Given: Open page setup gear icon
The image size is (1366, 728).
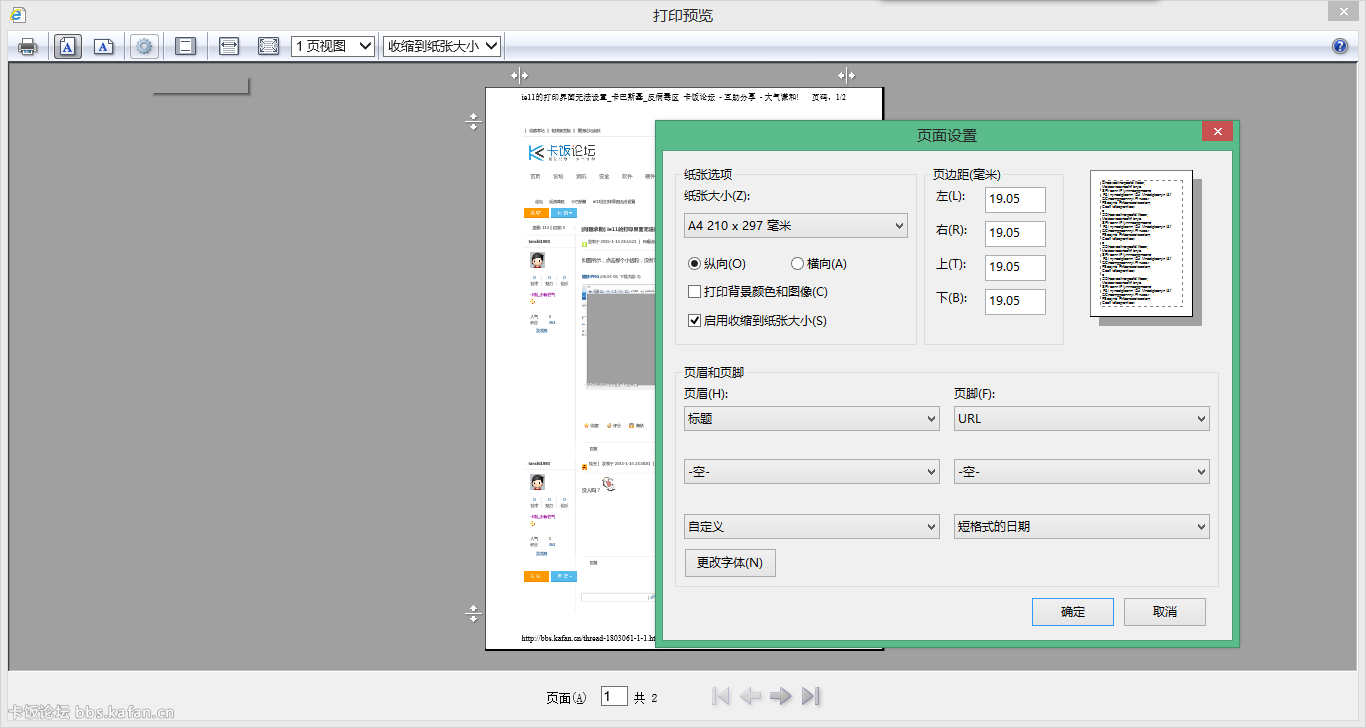Looking at the screenshot, I should click(x=145, y=46).
